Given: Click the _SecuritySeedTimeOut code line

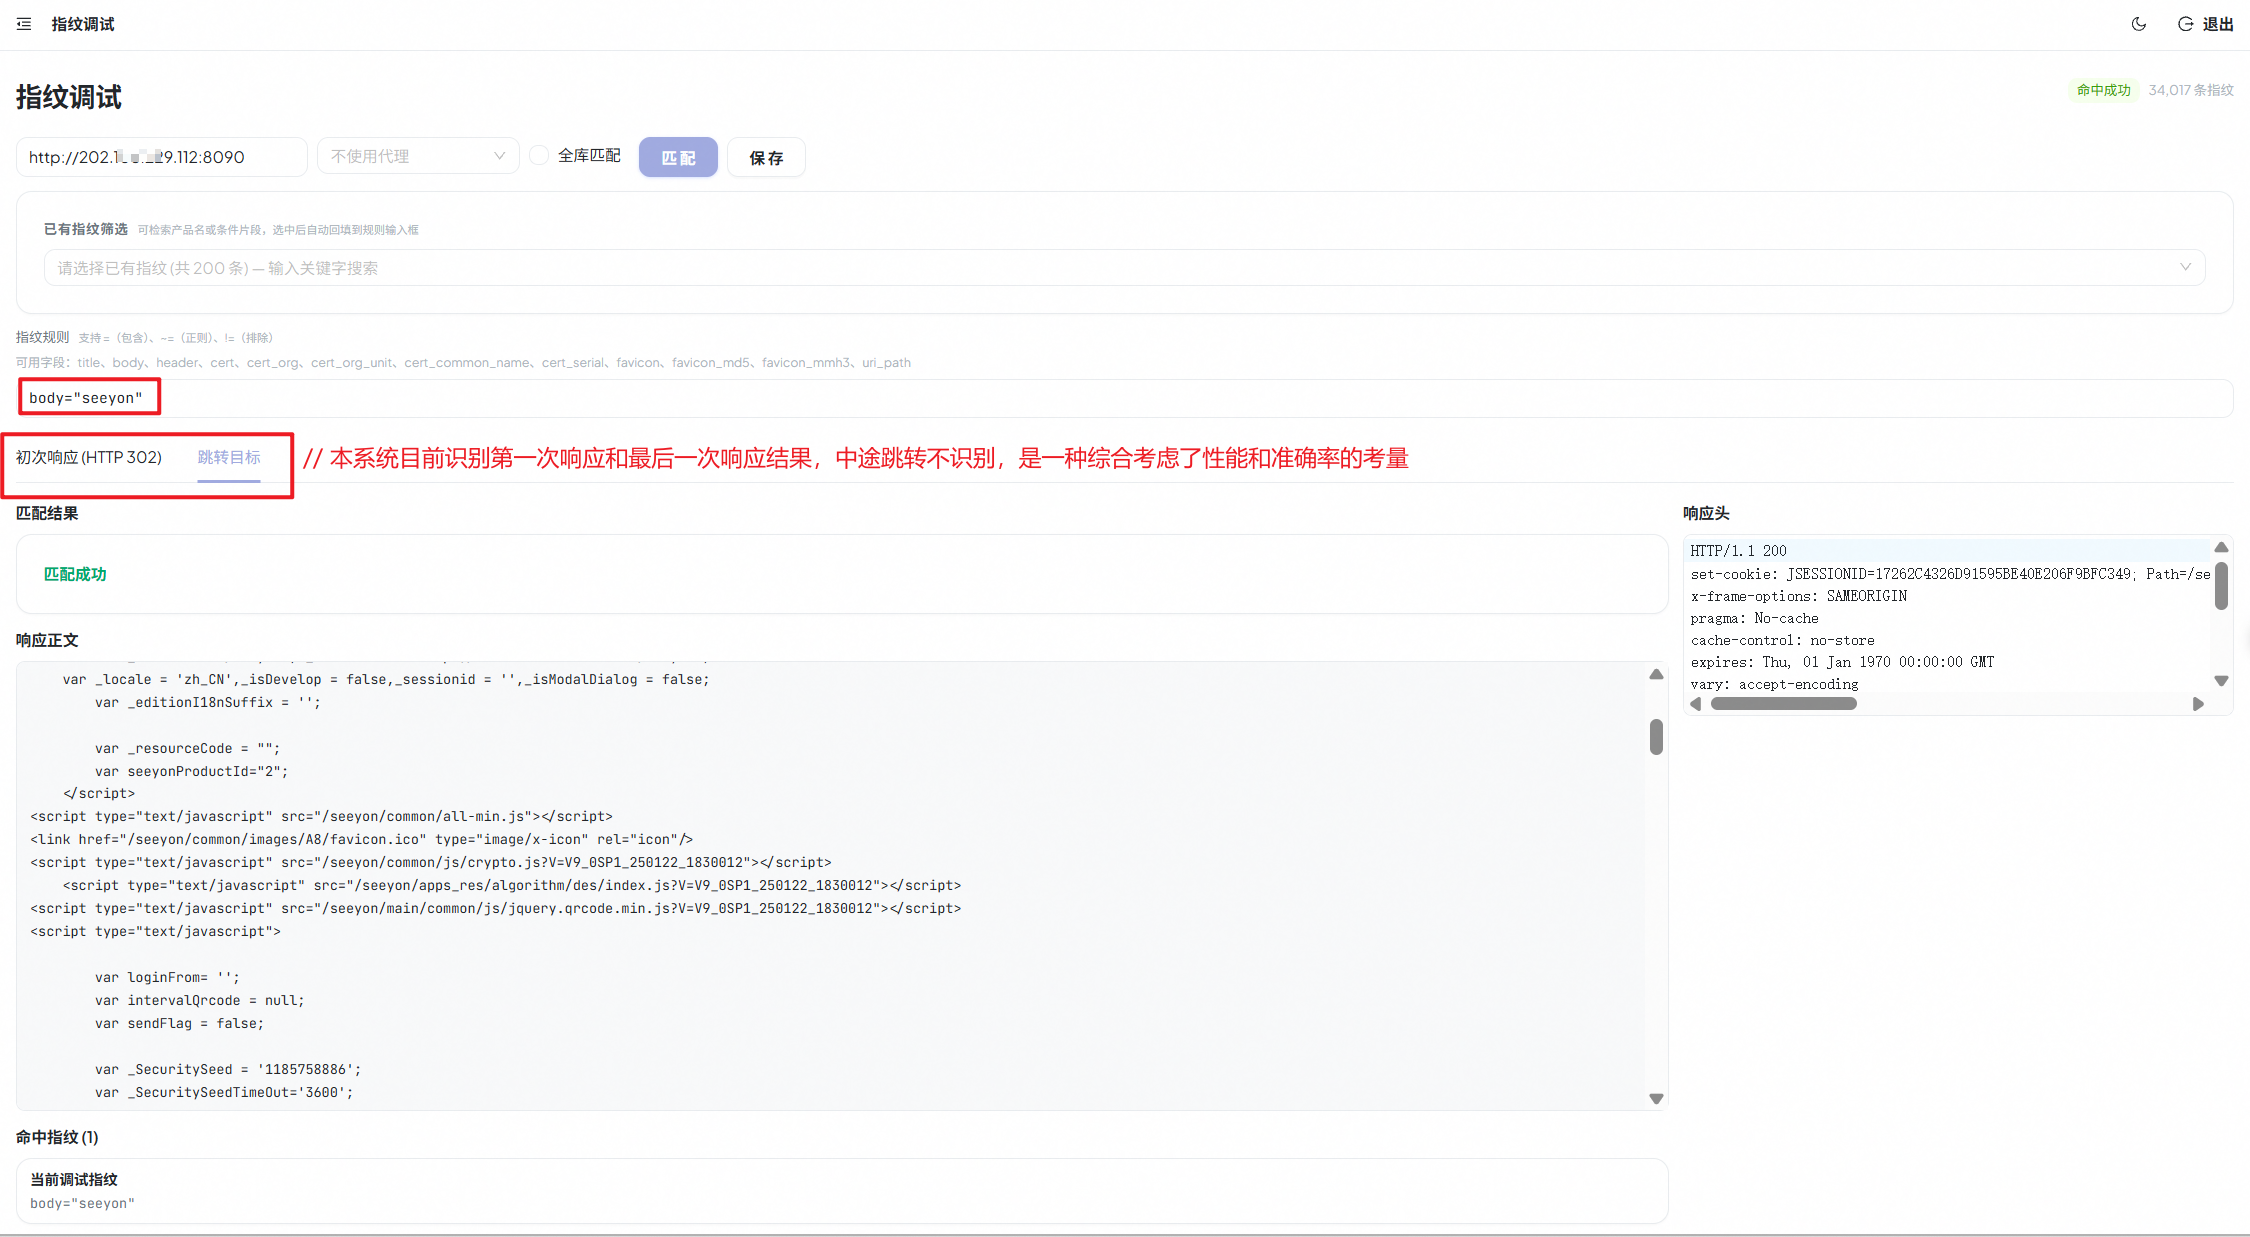Looking at the screenshot, I should pyautogui.click(x=224, y=1092).
